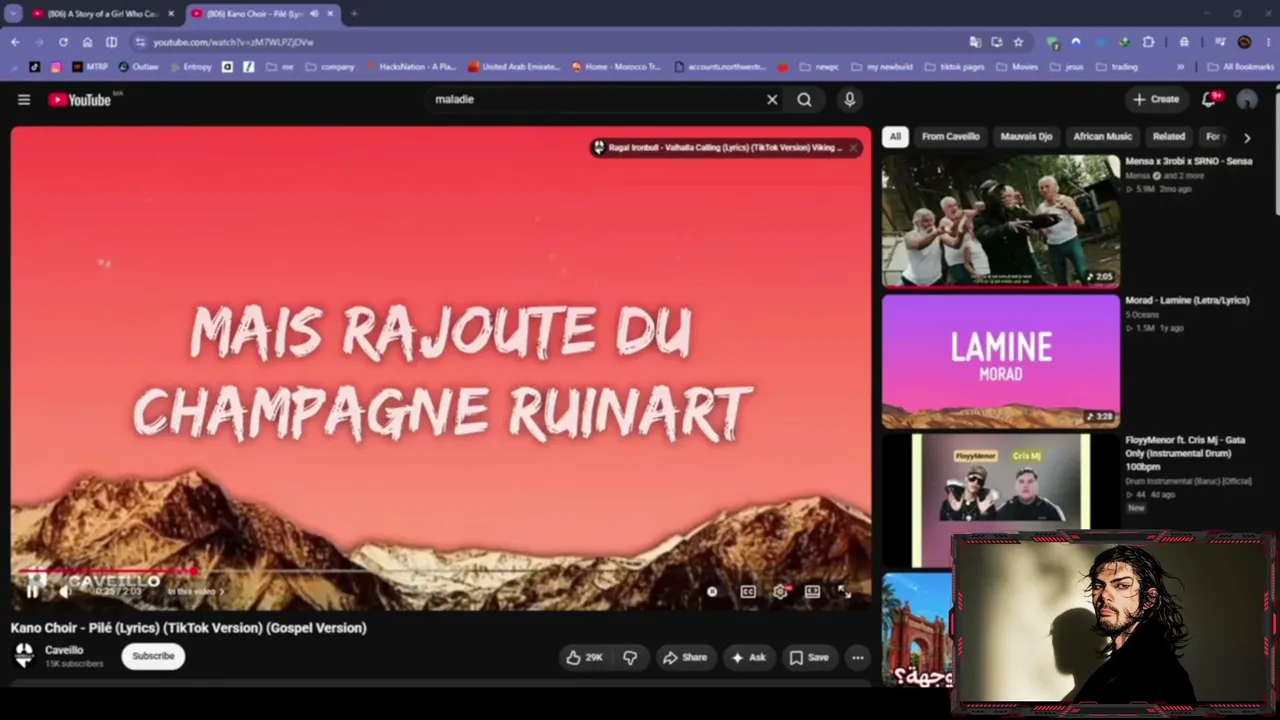The width and height of the screenshot is (1280, 720).
Task: Open the Caveillo channel avatar
Action: (24, 656)
